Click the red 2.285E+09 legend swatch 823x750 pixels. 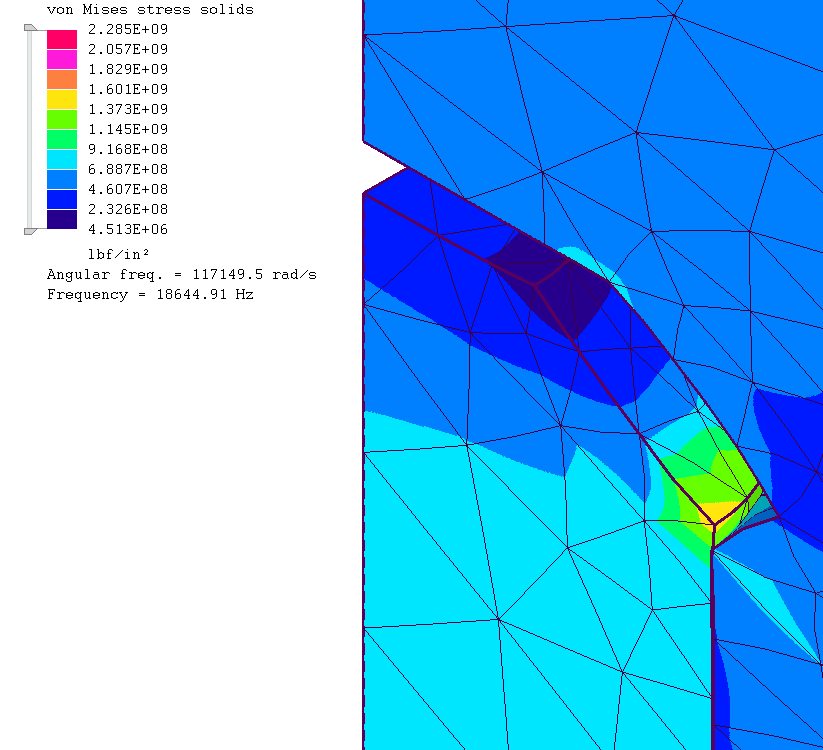tap(62, 39)
